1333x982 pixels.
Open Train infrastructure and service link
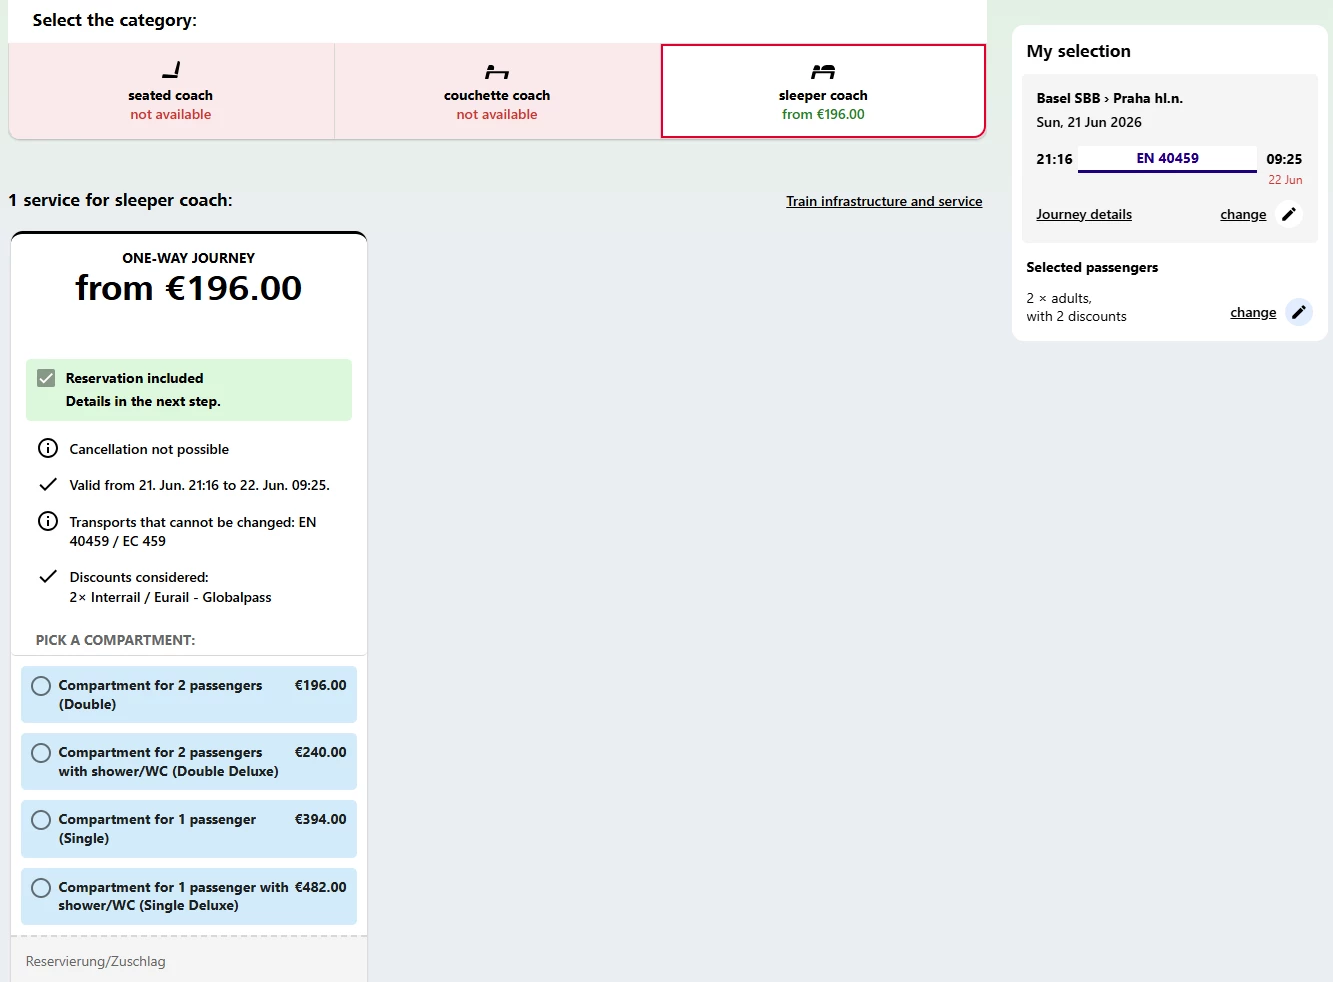[x=884, y=201]
